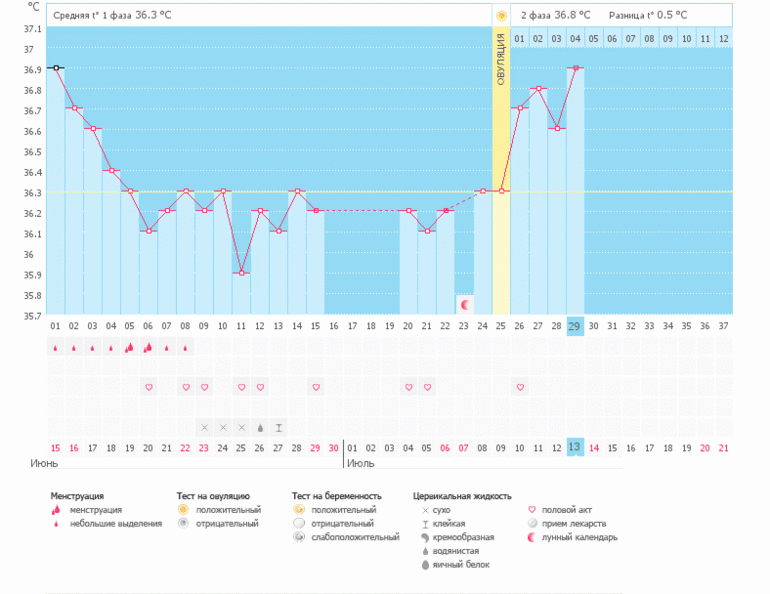Click the positive ovulation test legend icon
This screenshot has width=770, height=594.
click(183, 509)
